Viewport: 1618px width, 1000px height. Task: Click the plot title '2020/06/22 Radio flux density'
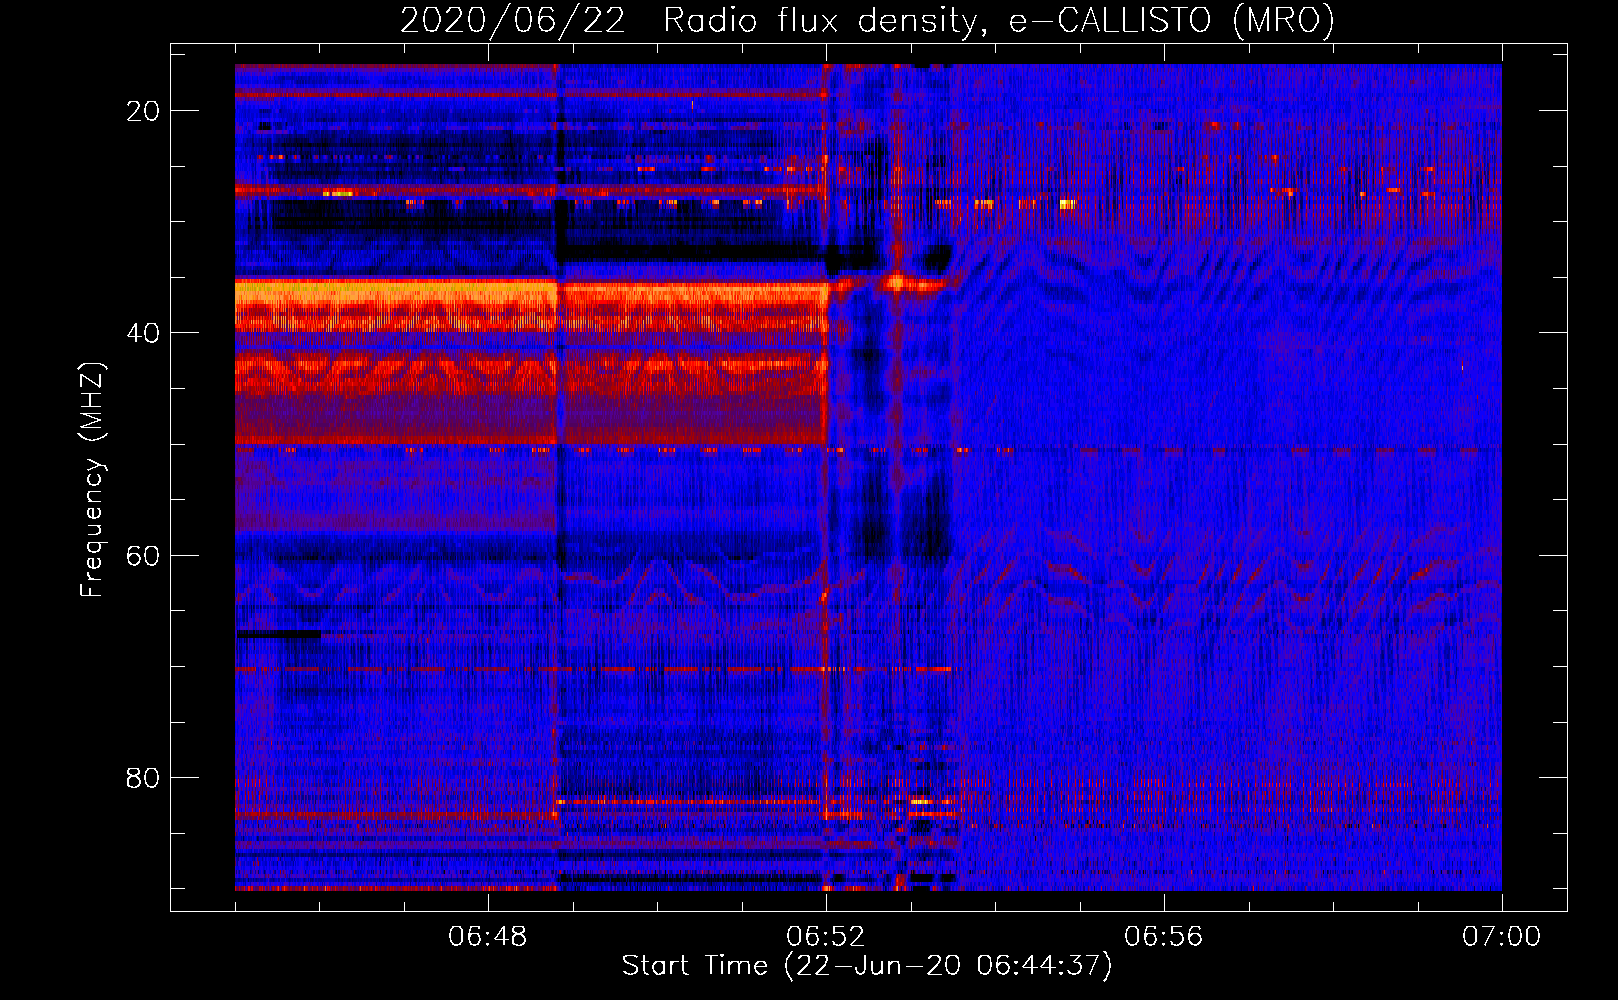point(867,20)
